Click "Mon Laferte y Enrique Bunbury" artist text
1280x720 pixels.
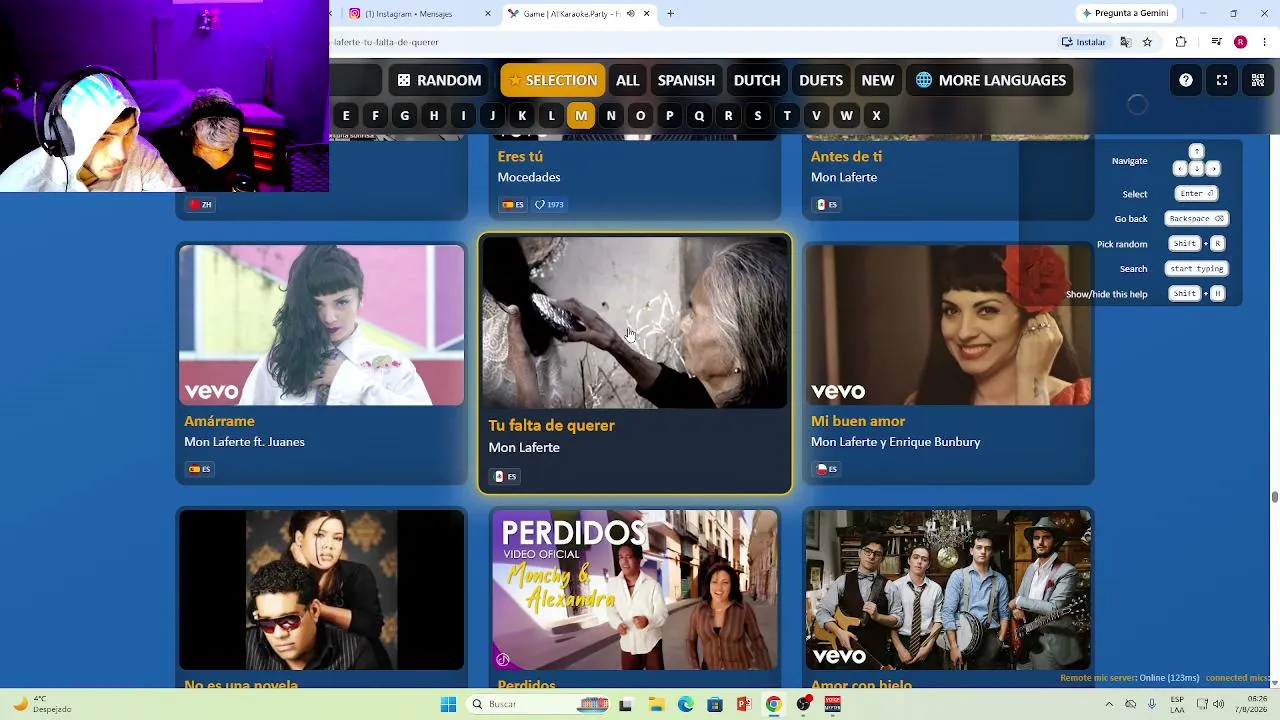coord(895,442)
